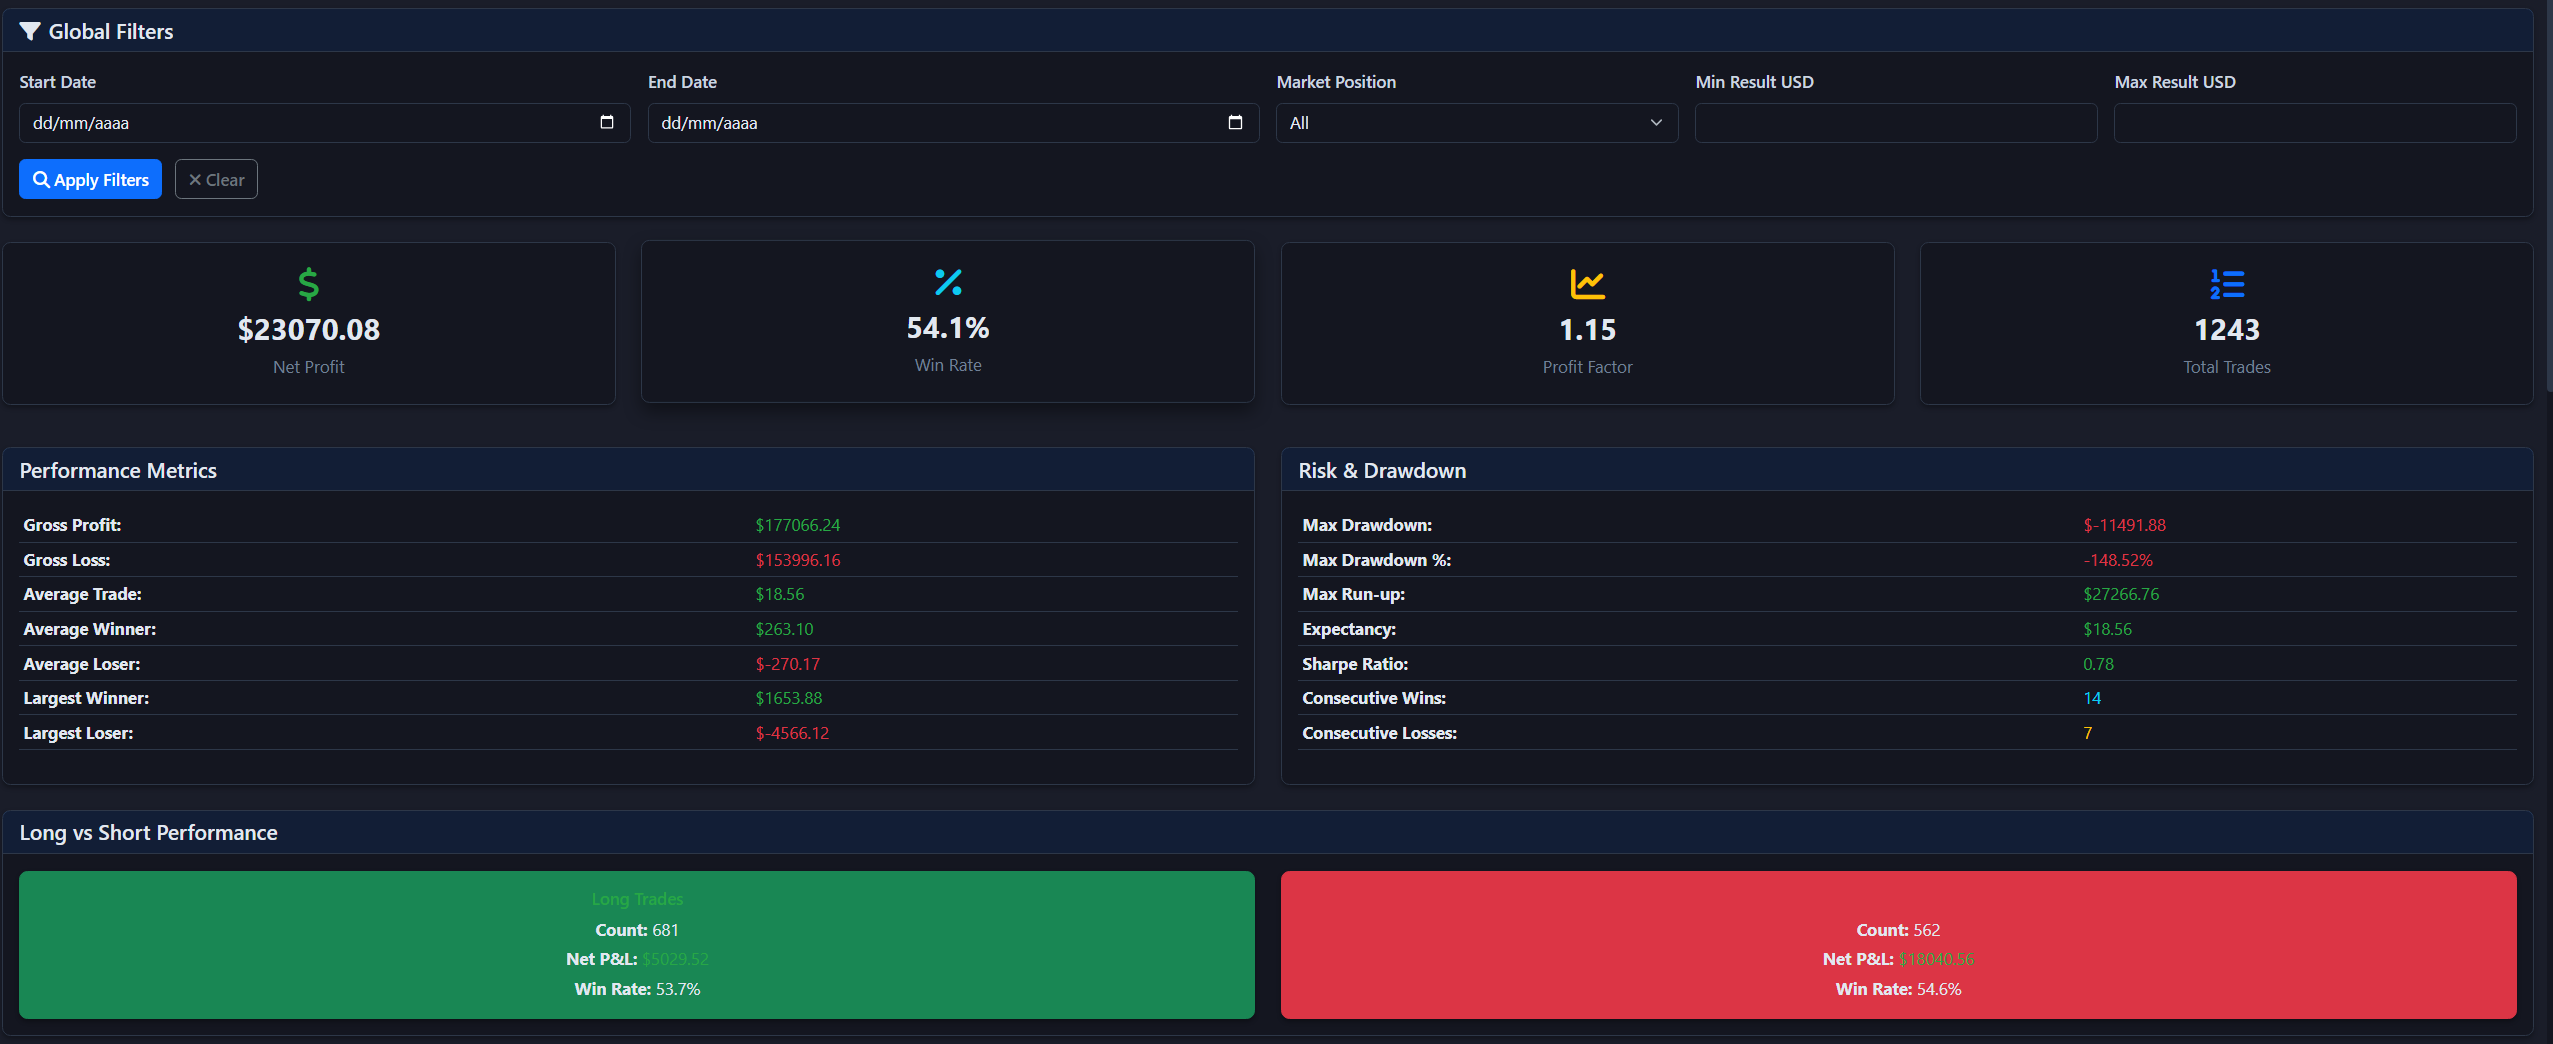The image size is (2553, 1044).
Task: Select the red Short Trades summary card
Action: click(1897, 944)
